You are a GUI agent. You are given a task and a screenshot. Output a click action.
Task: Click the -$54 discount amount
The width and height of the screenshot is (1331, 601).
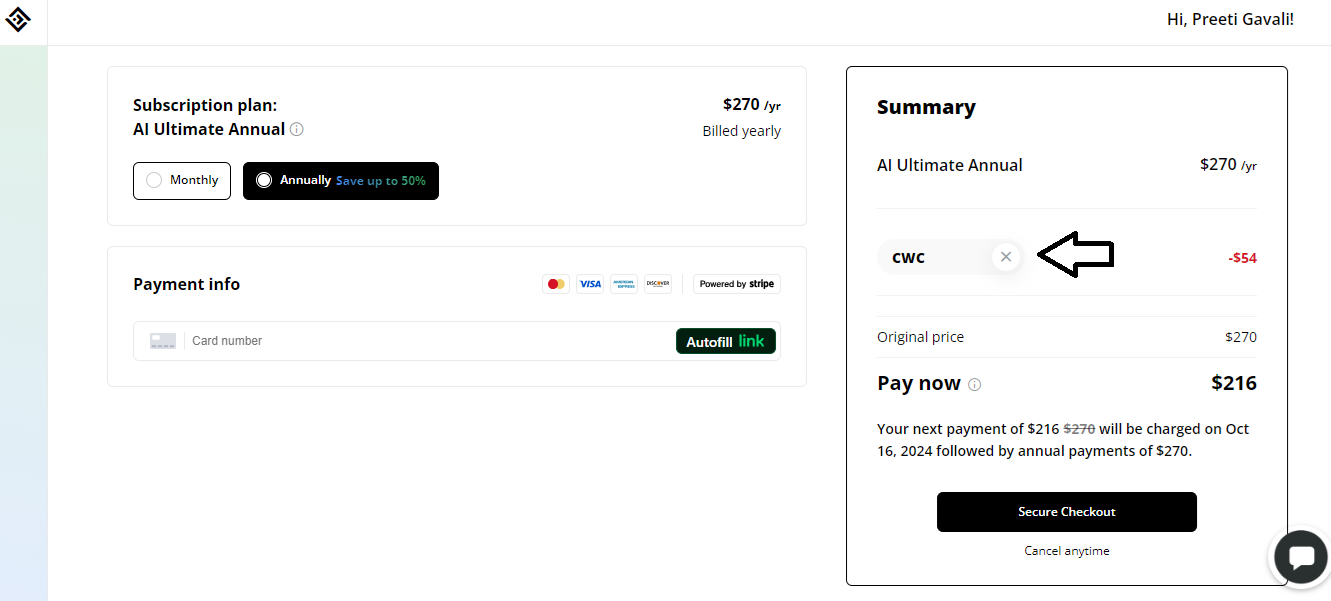point(1243,258)
